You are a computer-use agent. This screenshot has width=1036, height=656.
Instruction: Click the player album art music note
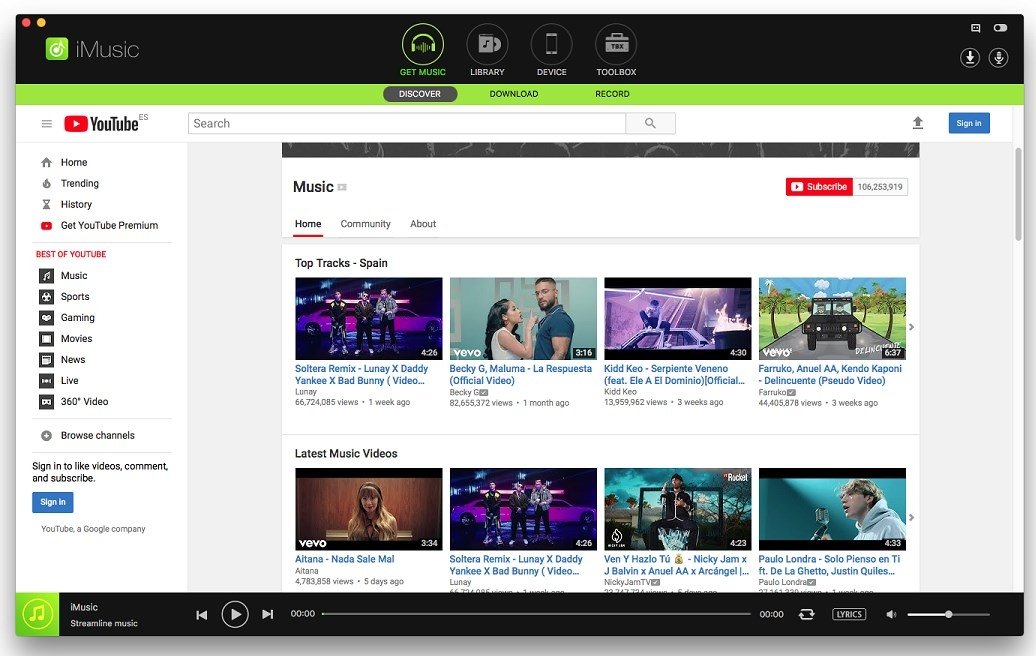coord(38,614)
